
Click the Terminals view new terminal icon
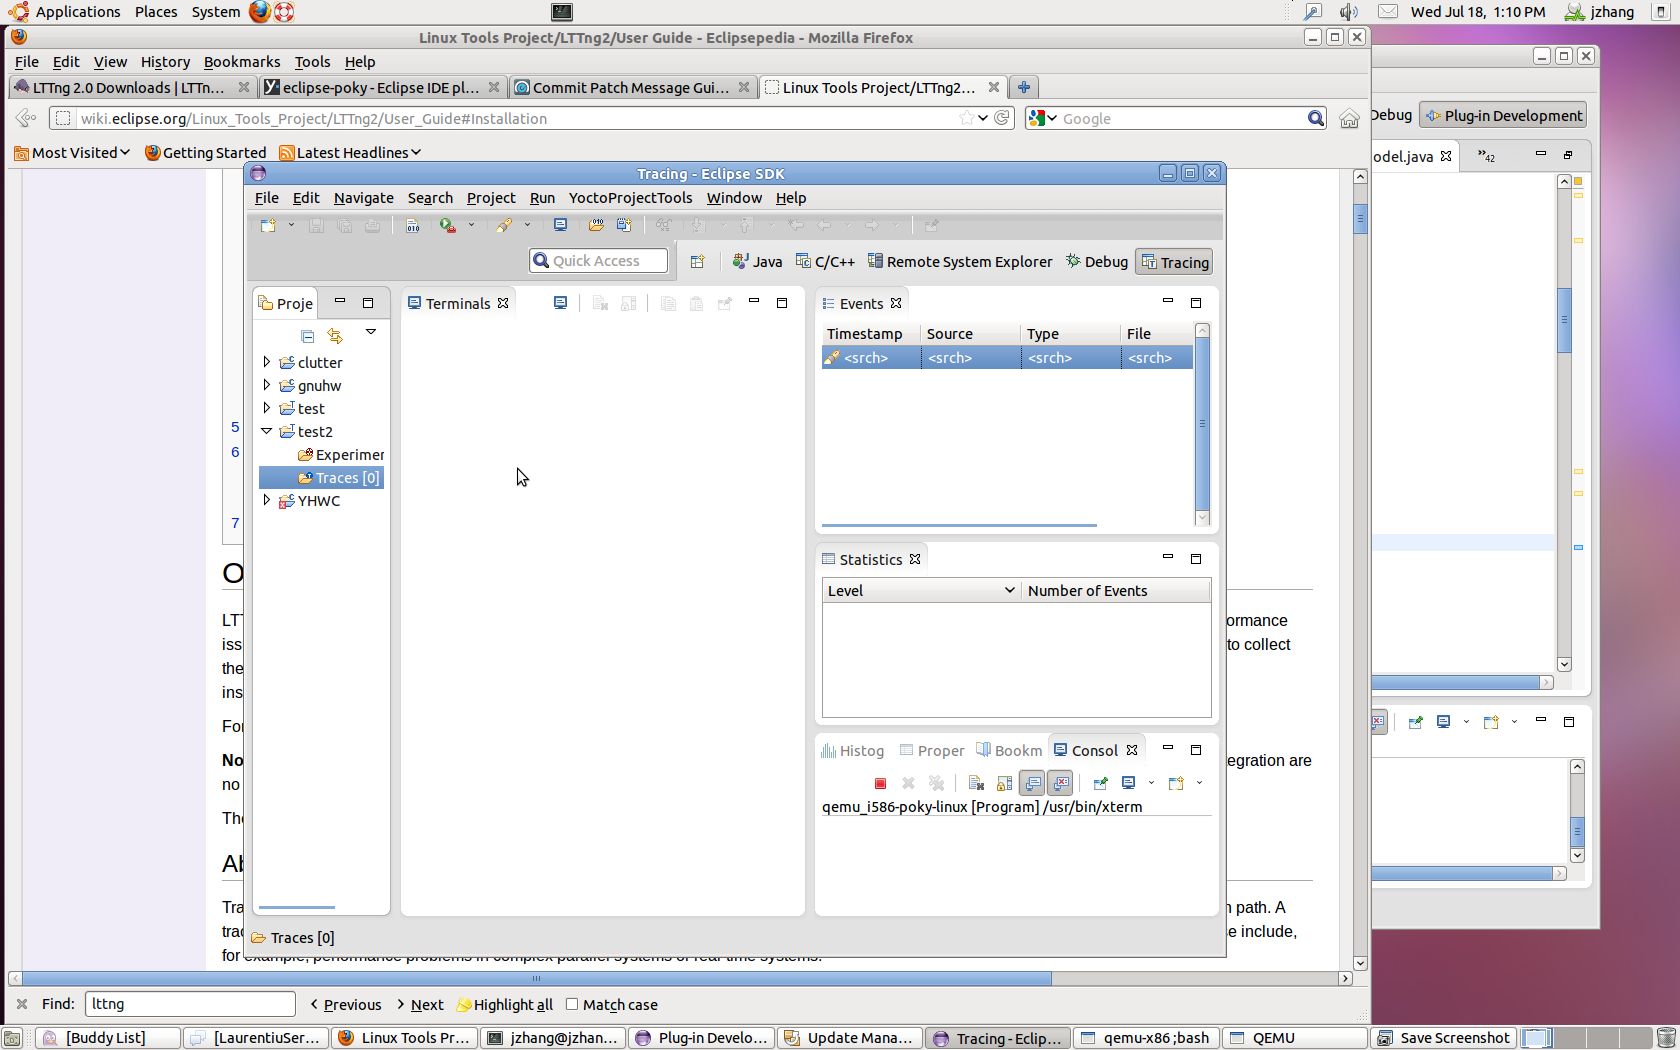click(560, 303)
